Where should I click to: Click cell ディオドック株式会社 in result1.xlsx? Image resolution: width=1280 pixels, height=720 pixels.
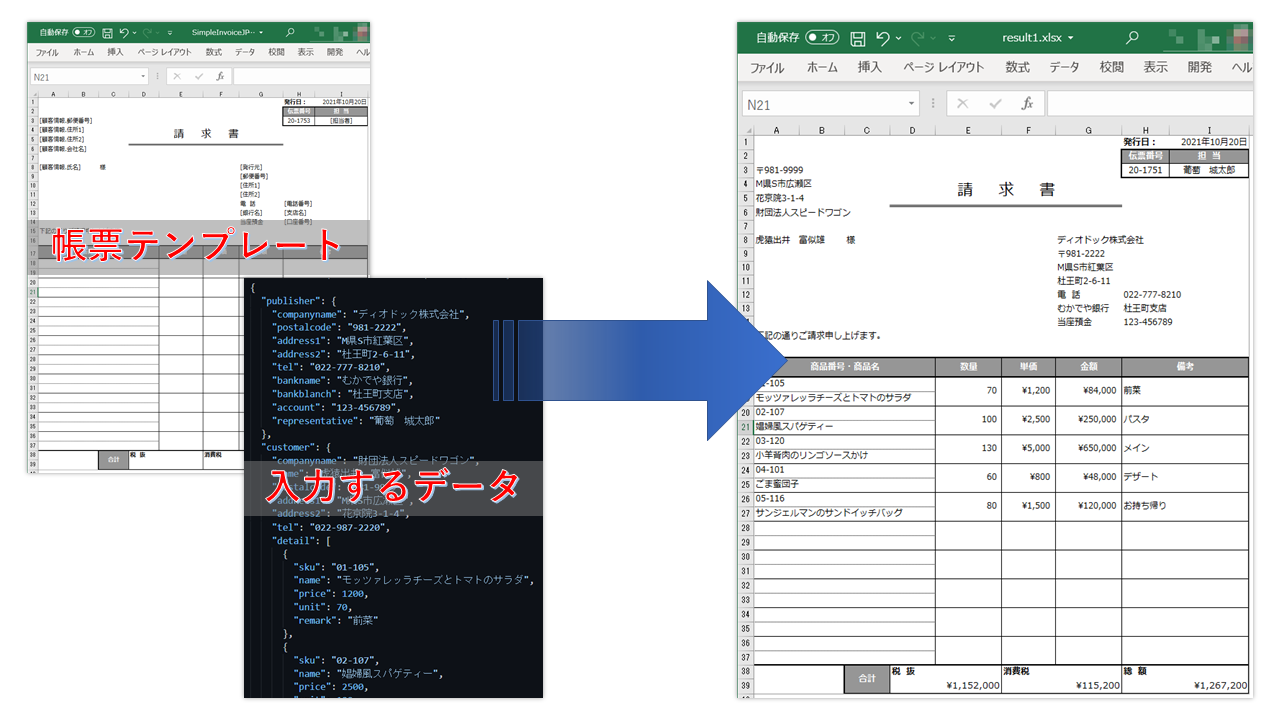(1100, 240)
